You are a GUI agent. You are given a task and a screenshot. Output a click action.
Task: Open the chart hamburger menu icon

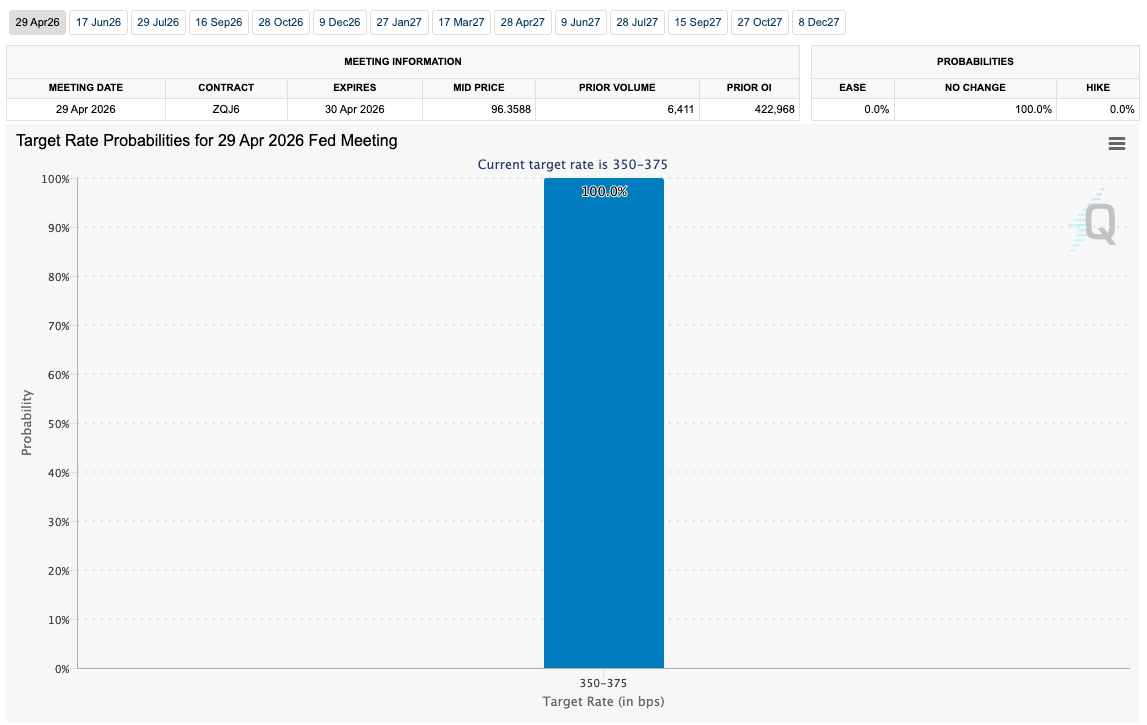(x=1117, y=144)
